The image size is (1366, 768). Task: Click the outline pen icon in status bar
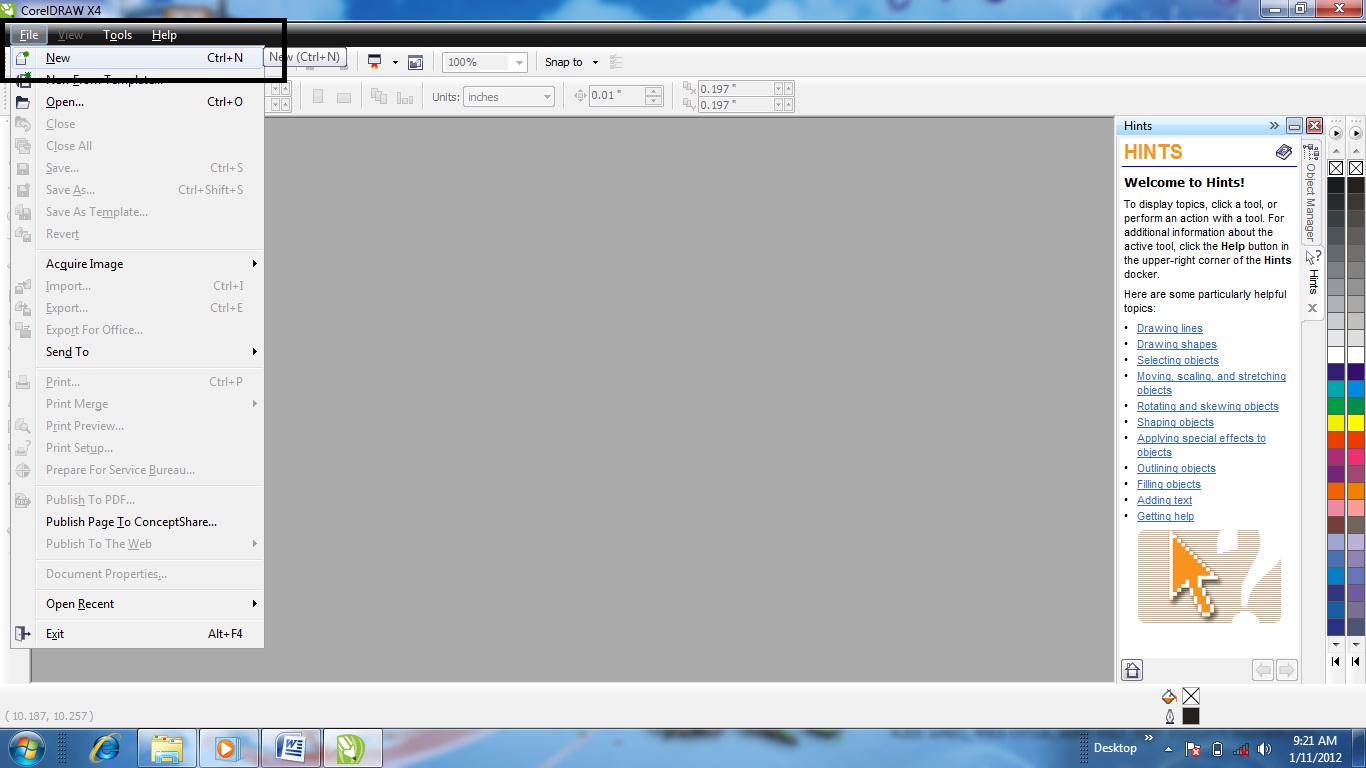[x=1170, y=716]
